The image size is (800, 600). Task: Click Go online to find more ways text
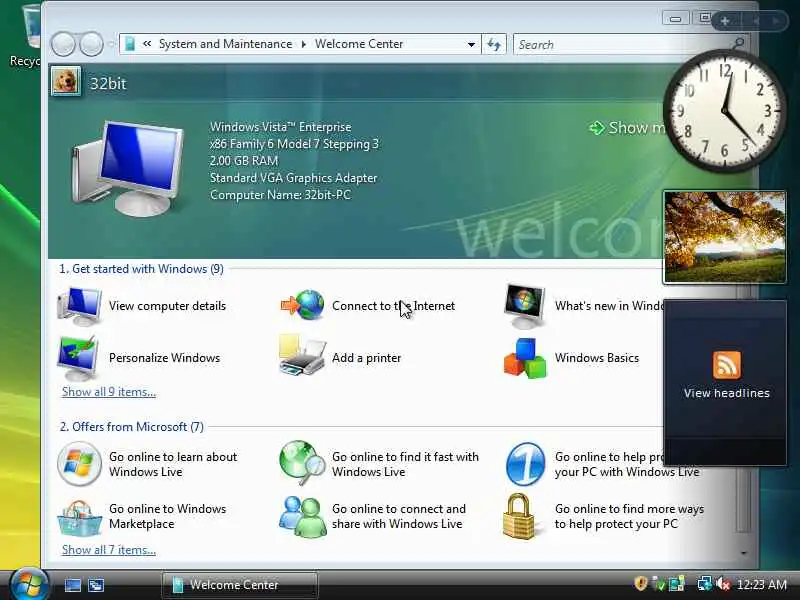pos(629,516)
